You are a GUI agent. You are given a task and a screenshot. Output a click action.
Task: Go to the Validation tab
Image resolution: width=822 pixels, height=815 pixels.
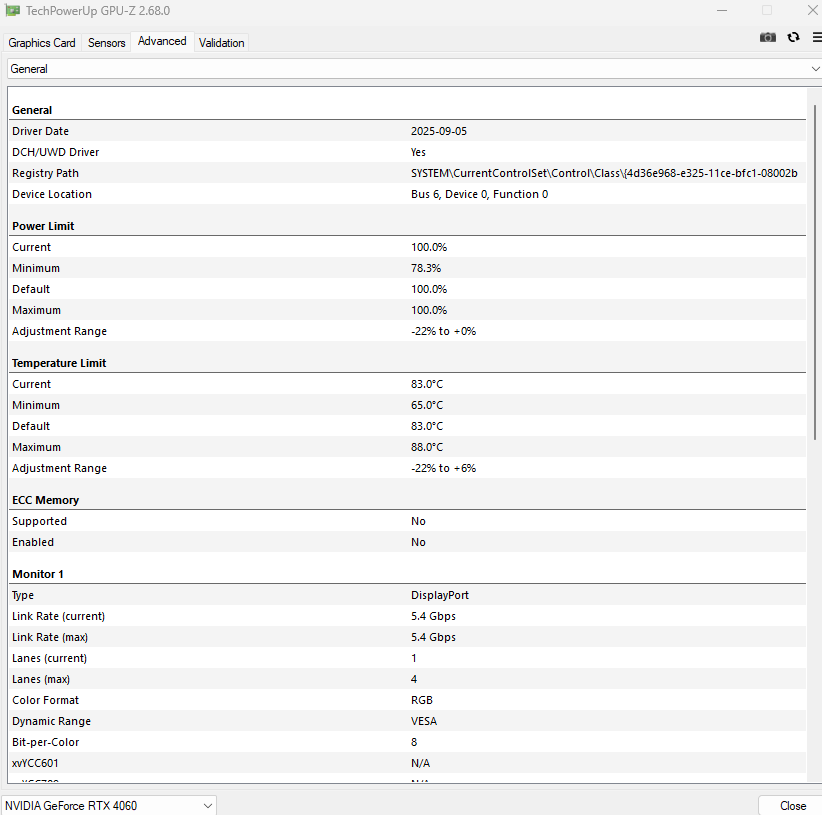(x=221, y=42)
